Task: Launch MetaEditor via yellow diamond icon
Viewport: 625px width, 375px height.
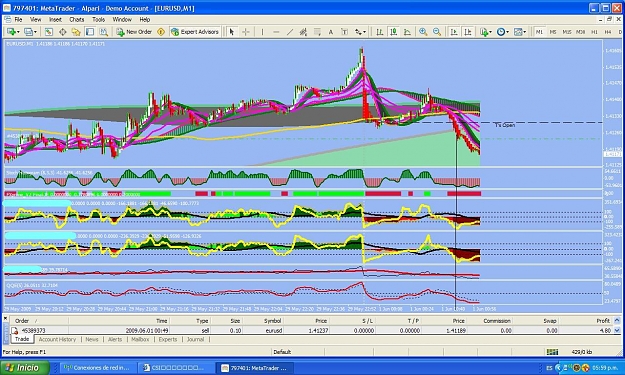Action: 161,32
